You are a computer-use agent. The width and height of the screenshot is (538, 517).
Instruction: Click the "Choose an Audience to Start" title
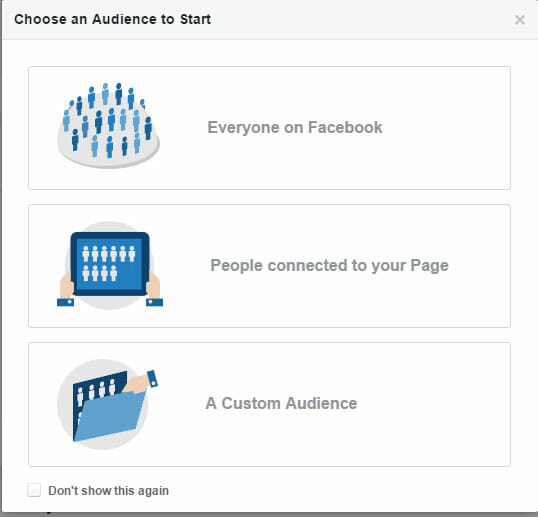point(113,19)
